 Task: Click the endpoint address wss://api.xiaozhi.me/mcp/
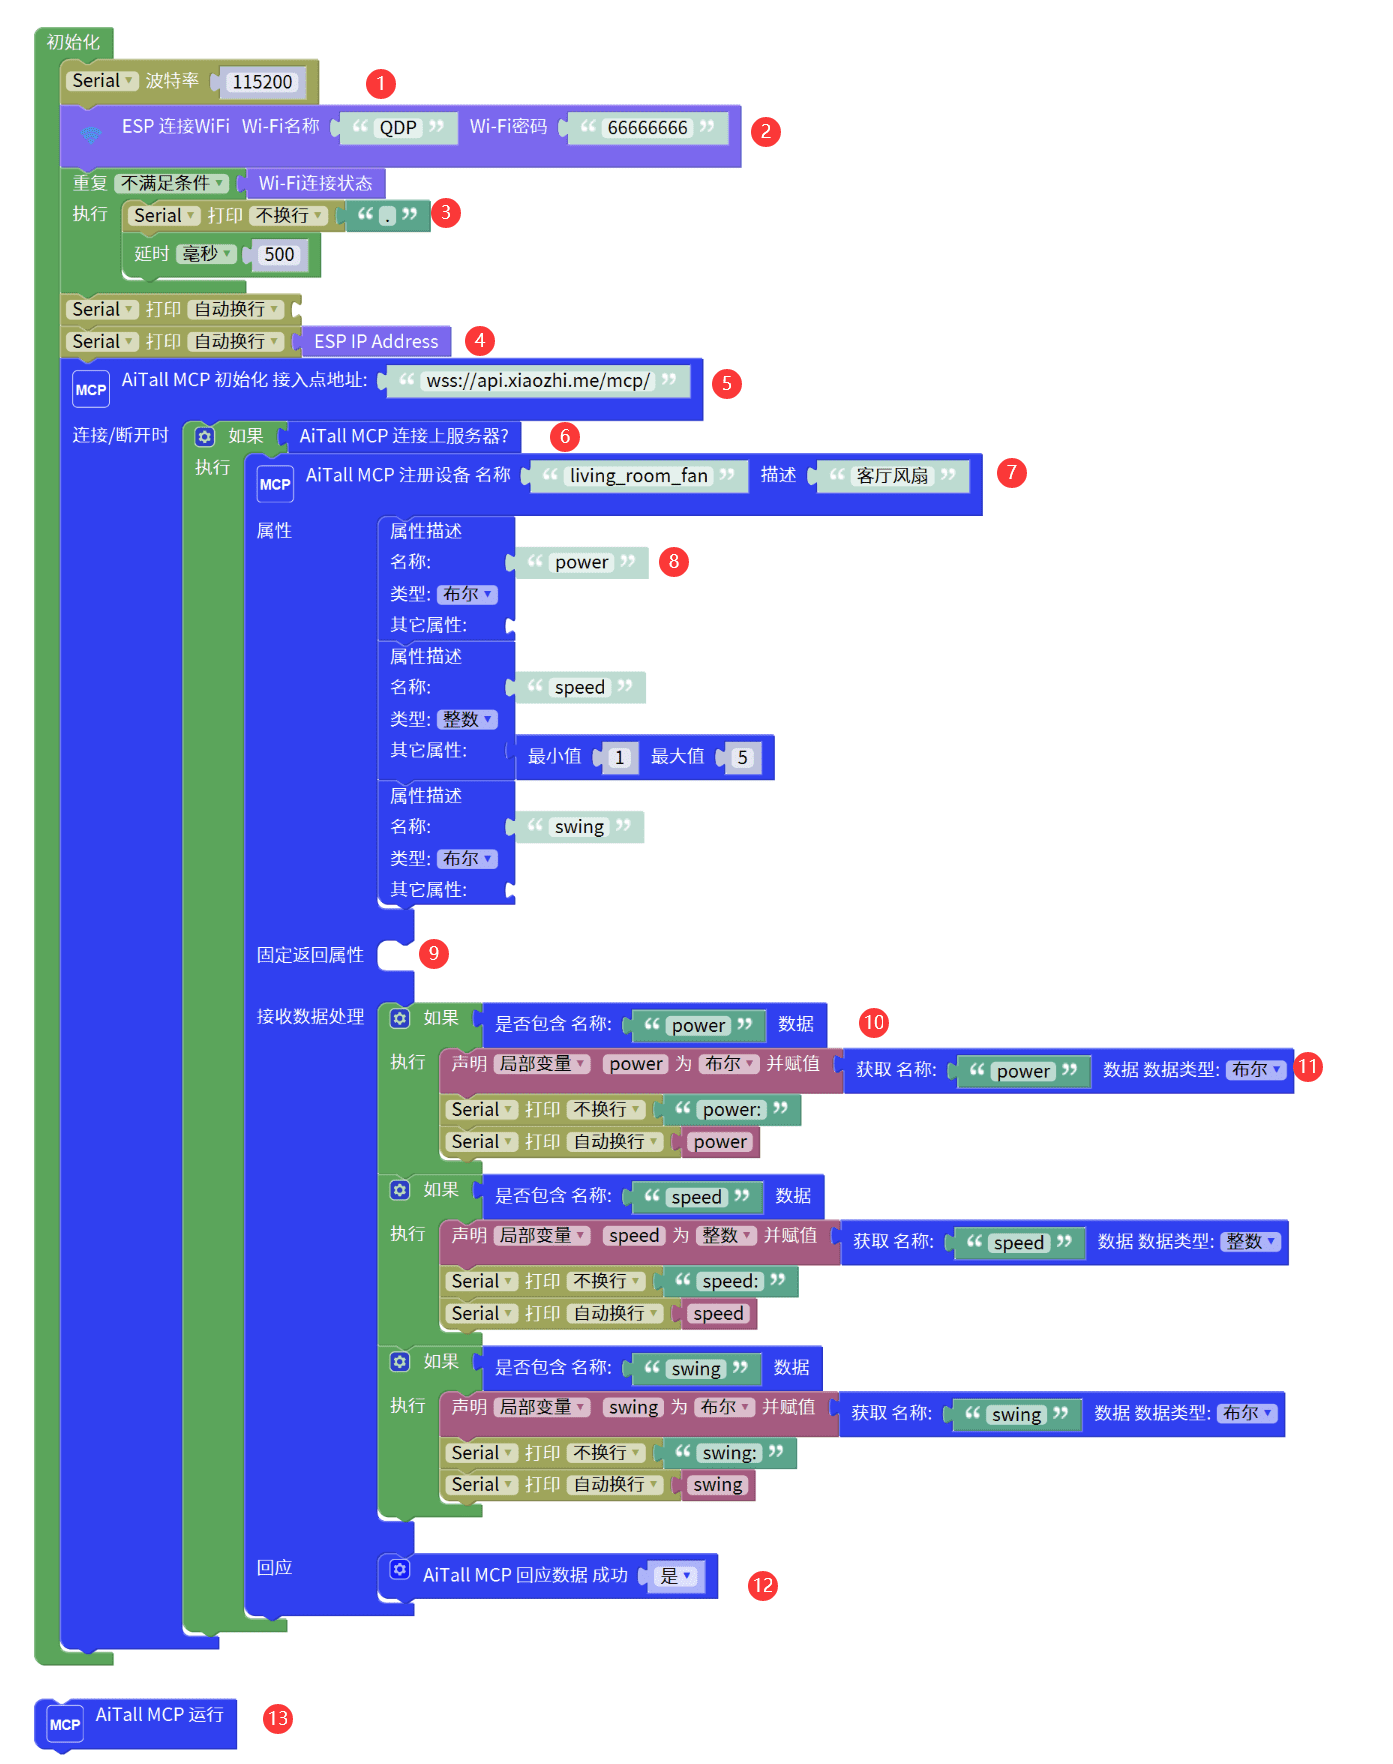coord(538,381)
